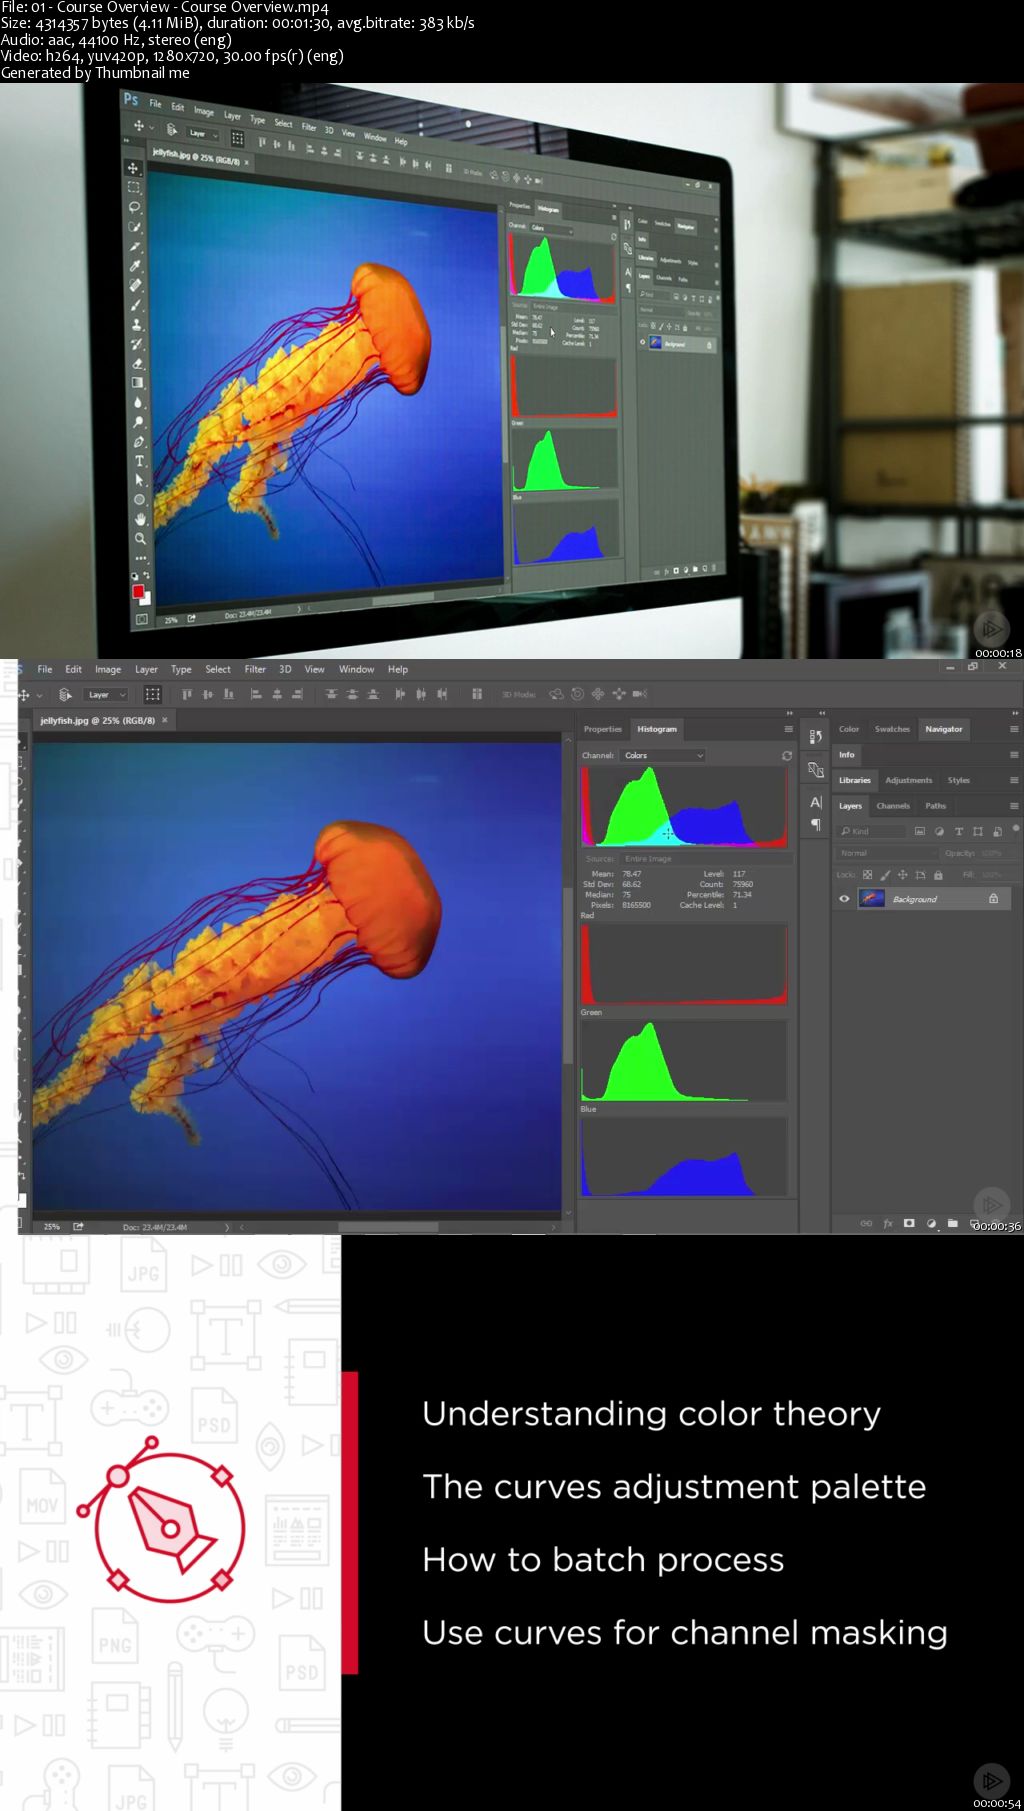Click Align Left Edges icon
This screenshot has width=1024, height=1811.
coord(256,694)
